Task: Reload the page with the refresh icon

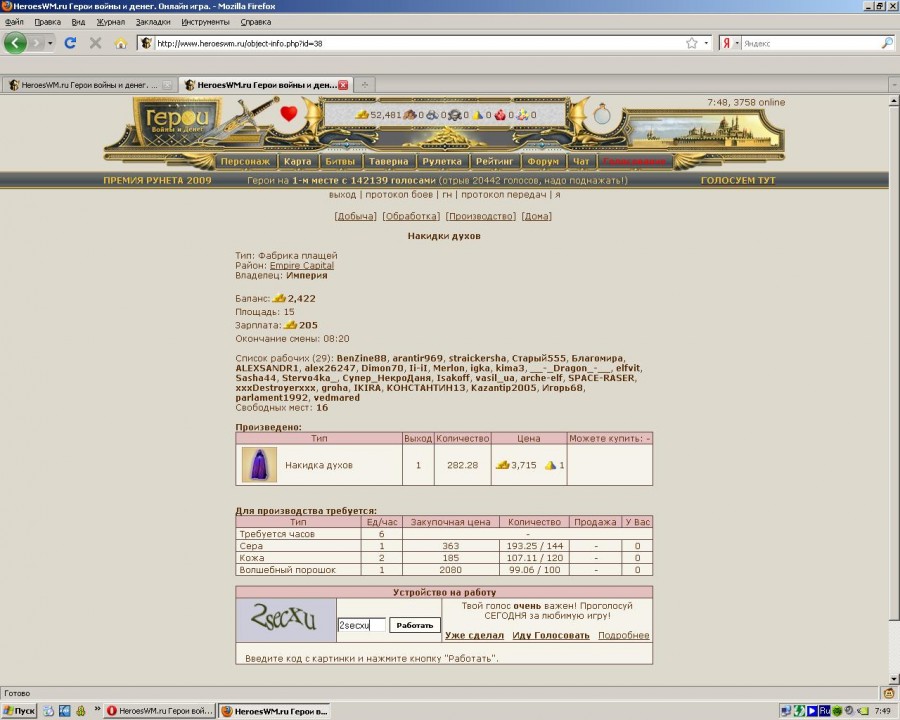Action: tap(70, 43)
